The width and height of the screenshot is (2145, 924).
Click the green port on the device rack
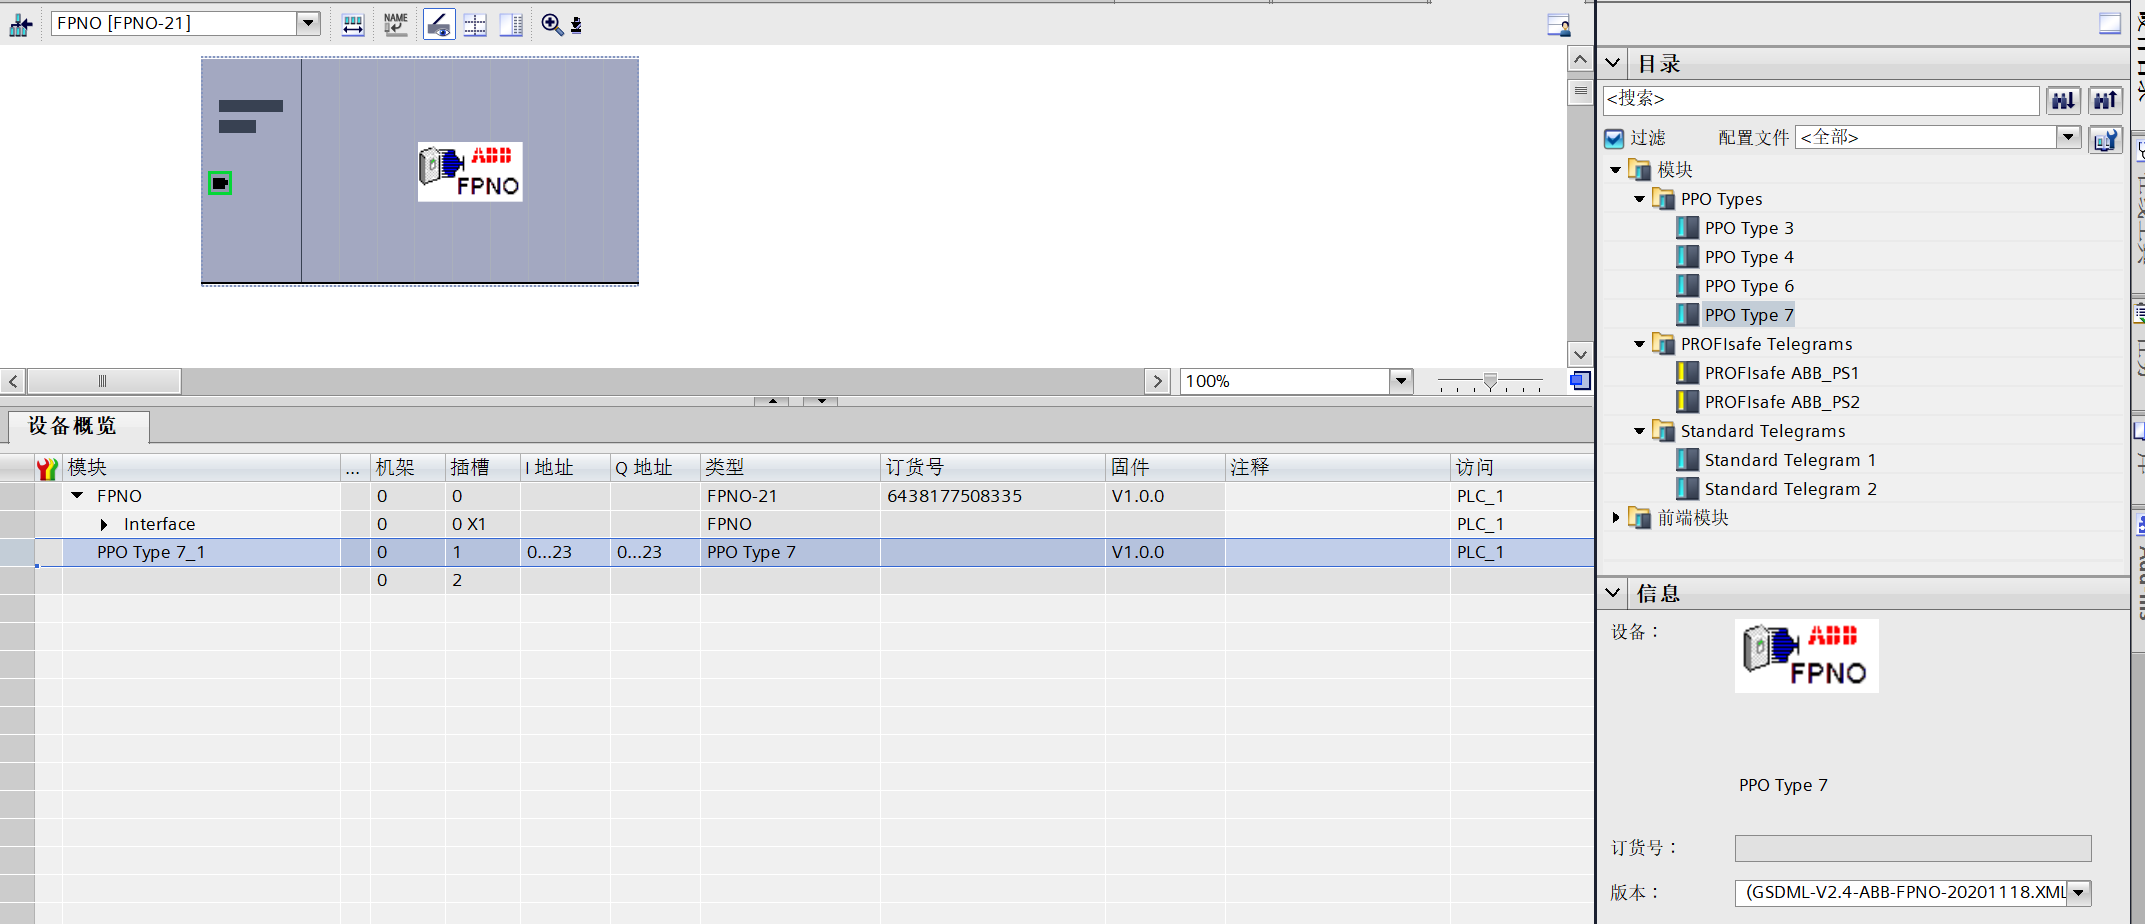220,183
